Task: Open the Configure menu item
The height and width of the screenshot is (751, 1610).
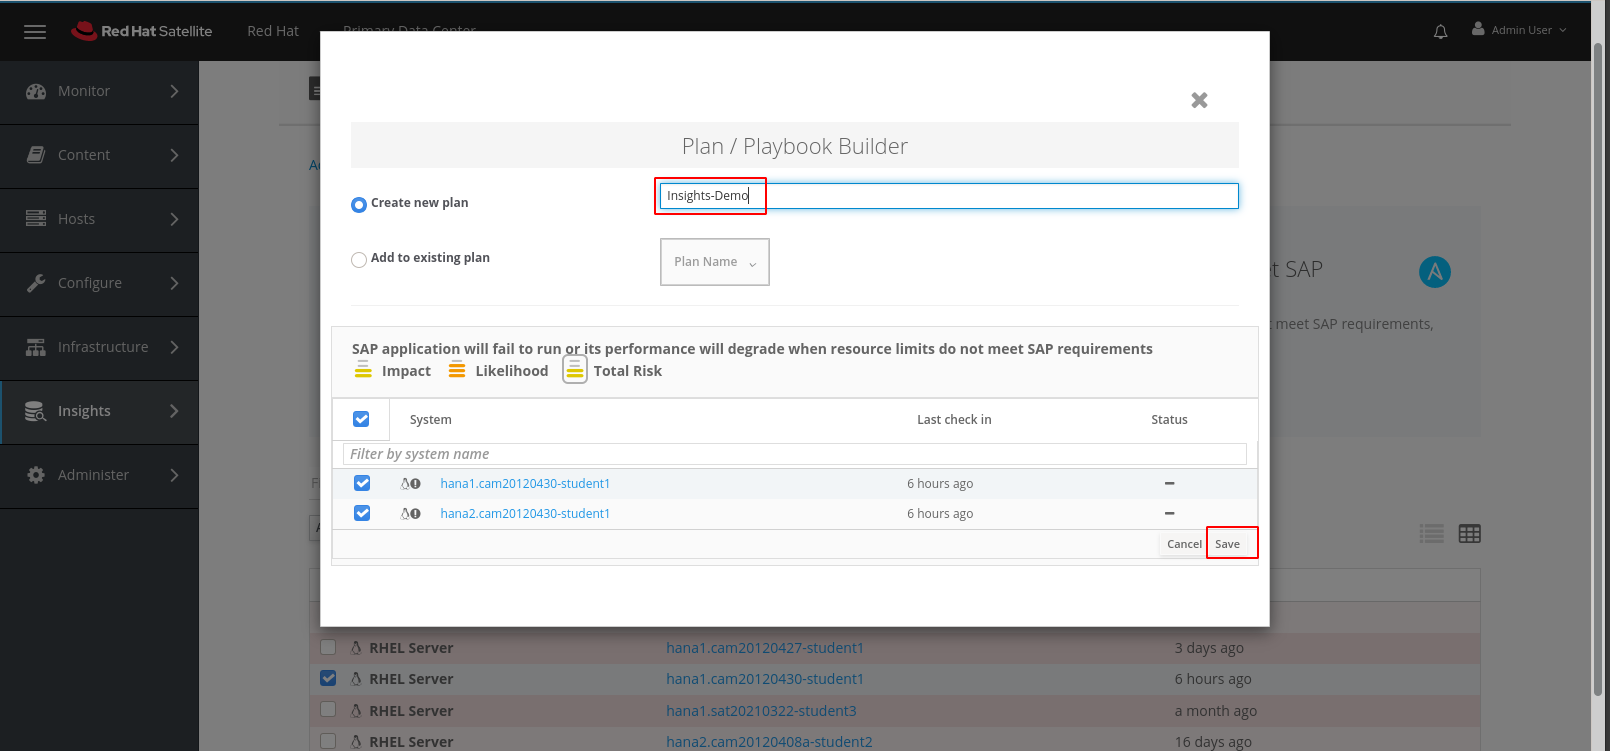Action: [x=99, y=284]
